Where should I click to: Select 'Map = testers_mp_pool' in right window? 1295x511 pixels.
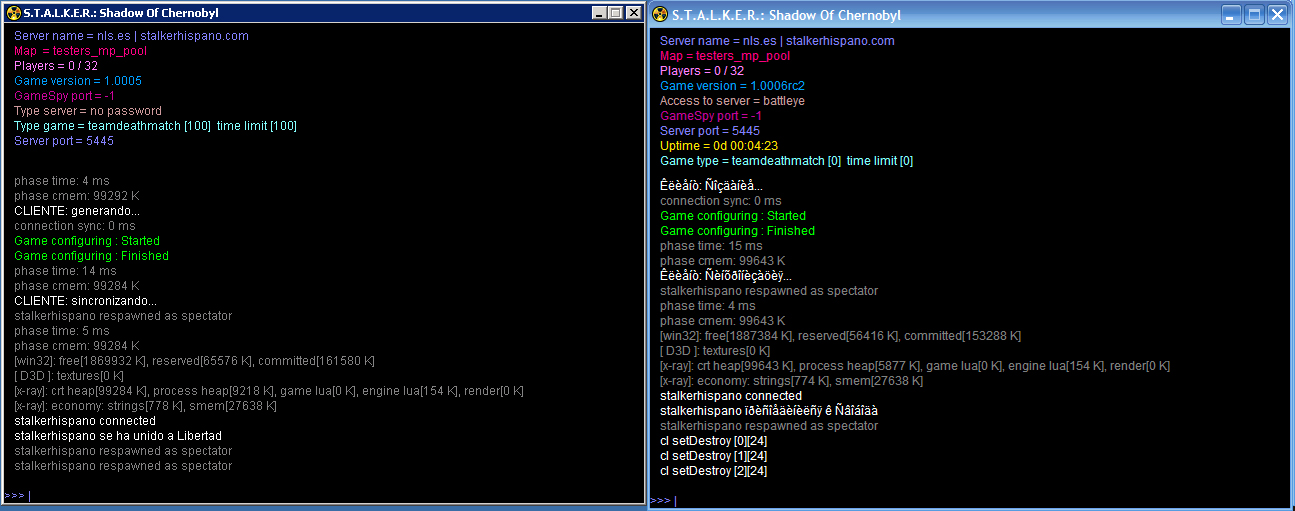(x=725, y=56)
